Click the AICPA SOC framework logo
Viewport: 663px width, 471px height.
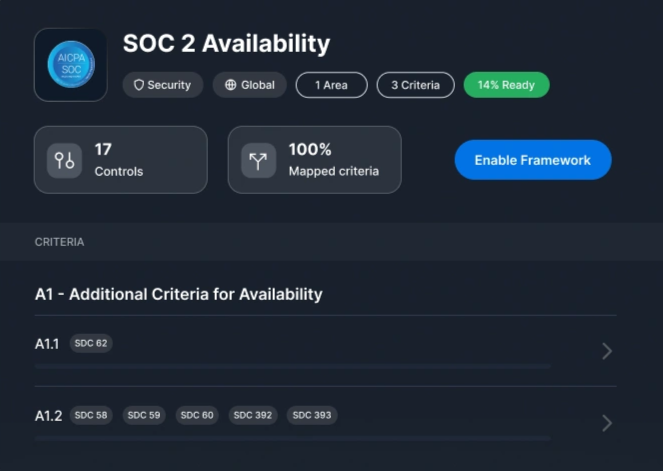pyautogui.click(x=71, y=65)
